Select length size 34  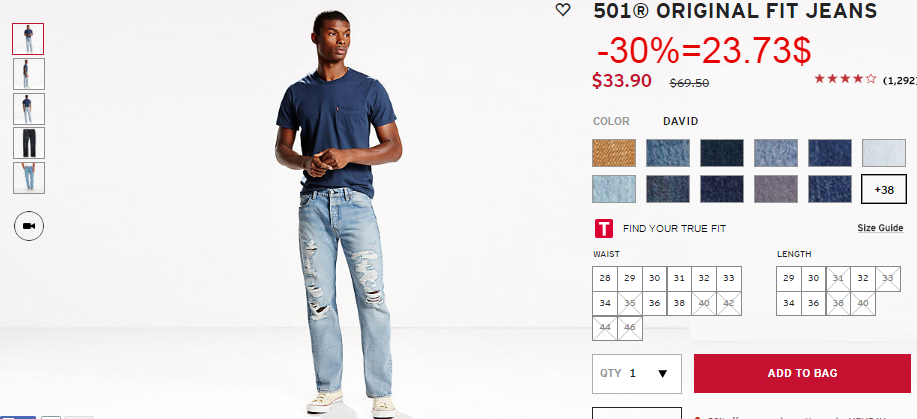tap(789, 304)
